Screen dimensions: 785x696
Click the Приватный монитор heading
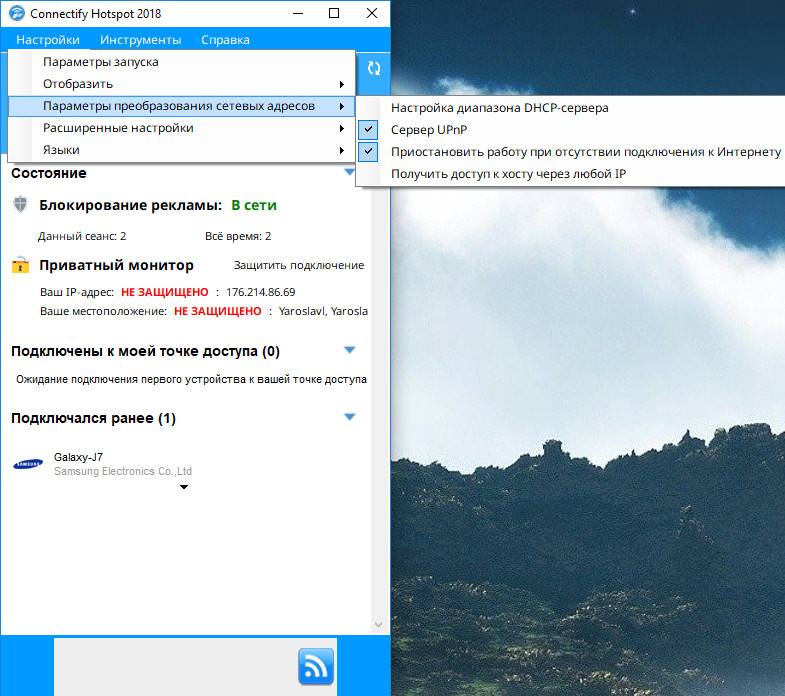tap(116, 265)
